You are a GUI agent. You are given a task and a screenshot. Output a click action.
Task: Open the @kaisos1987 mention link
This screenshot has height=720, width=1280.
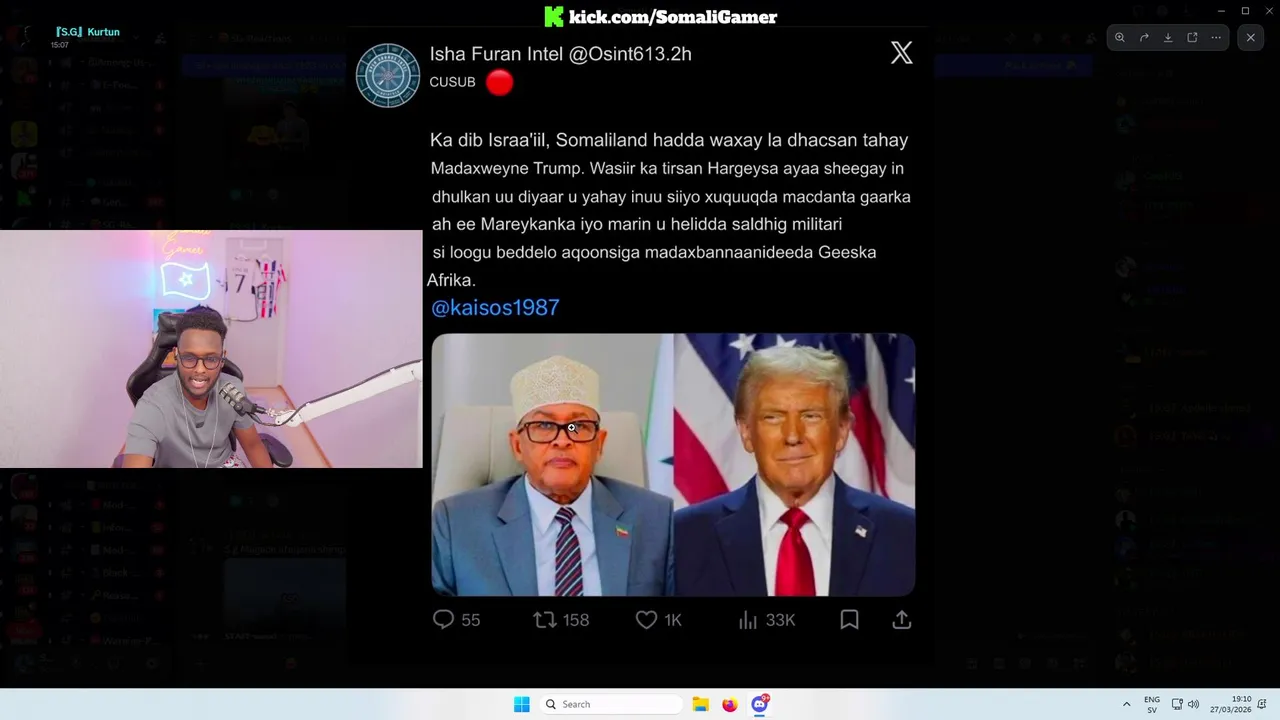coord(495,308)
